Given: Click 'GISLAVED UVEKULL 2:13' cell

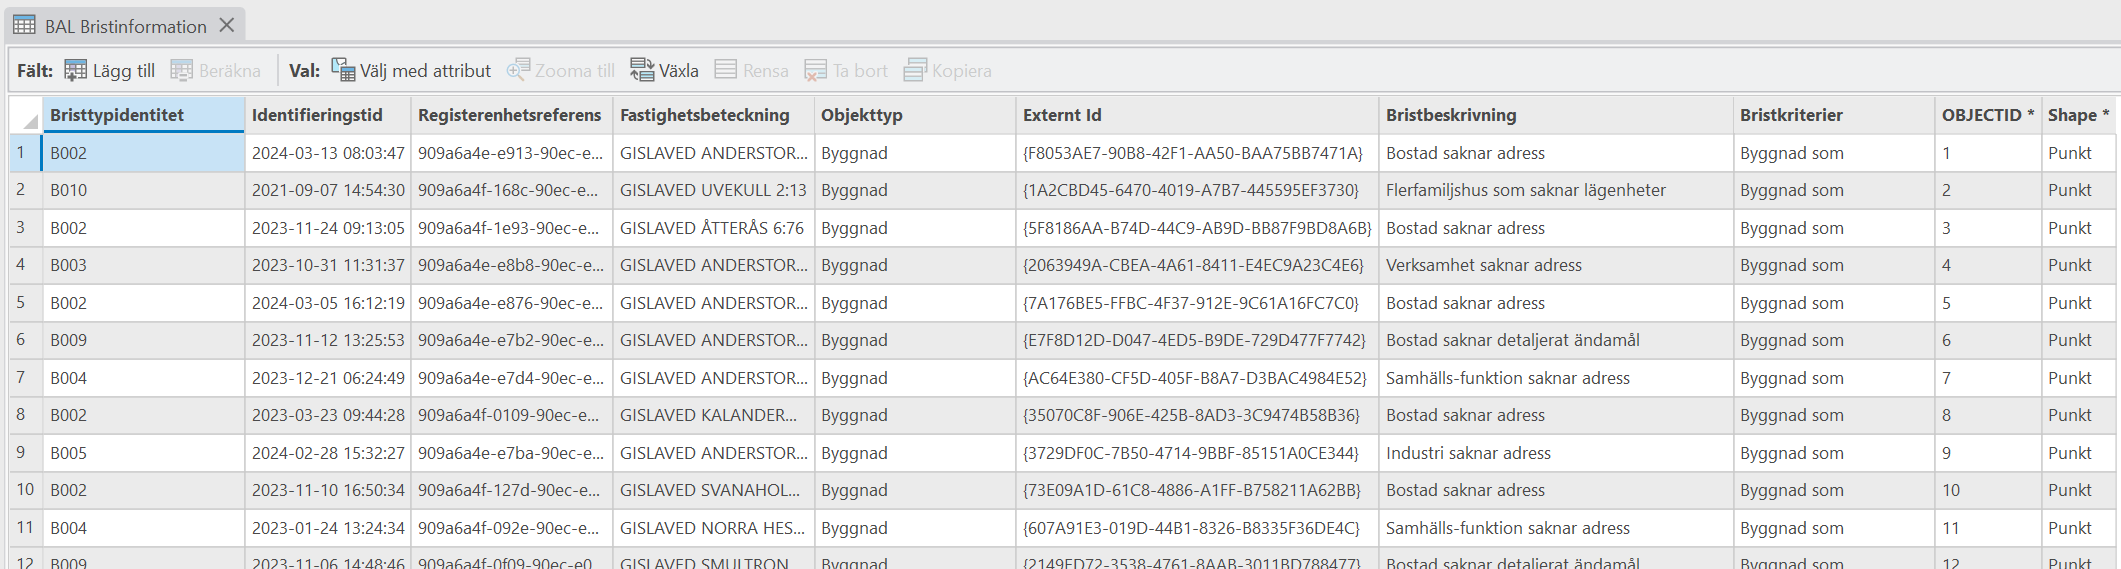Looking at the screenshot, I should click(712, 190).
